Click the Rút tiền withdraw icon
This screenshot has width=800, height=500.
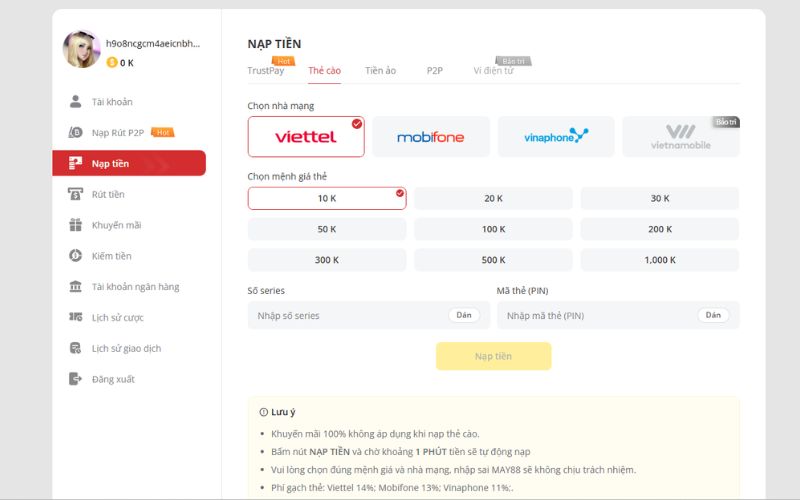pos(75,194)
